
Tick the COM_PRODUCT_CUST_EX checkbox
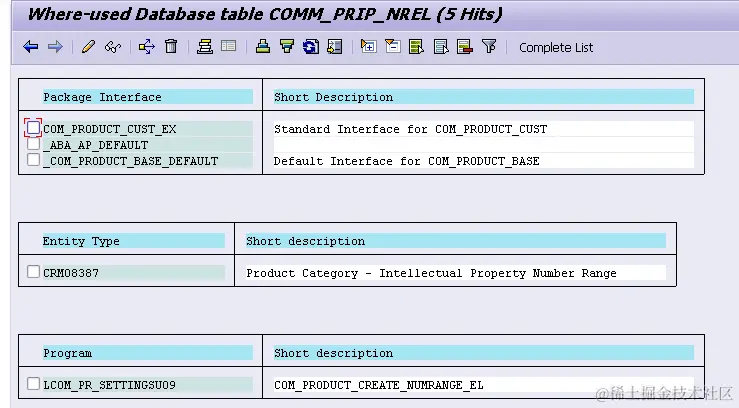click(x=33, y=128)
